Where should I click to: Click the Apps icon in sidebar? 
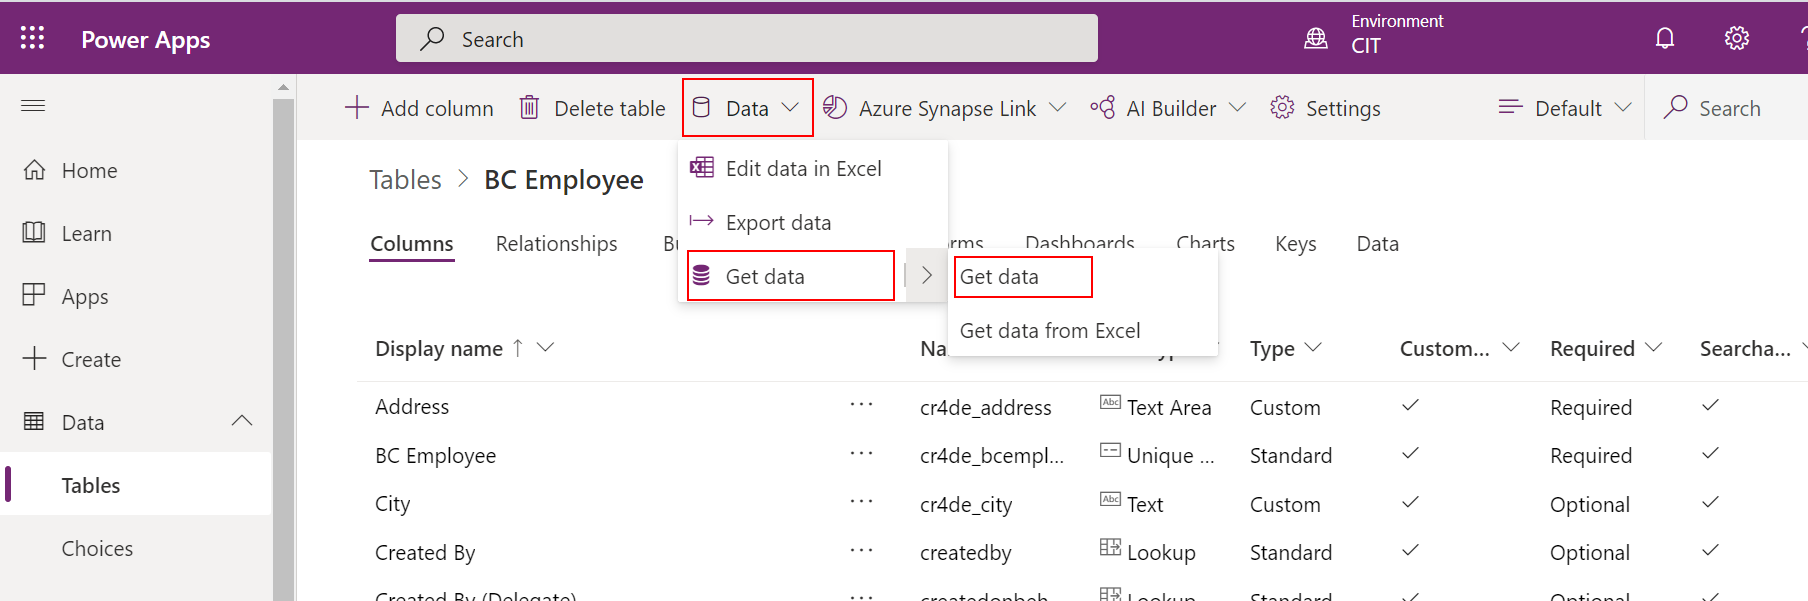pyautogui.click(x=34, y=295)
